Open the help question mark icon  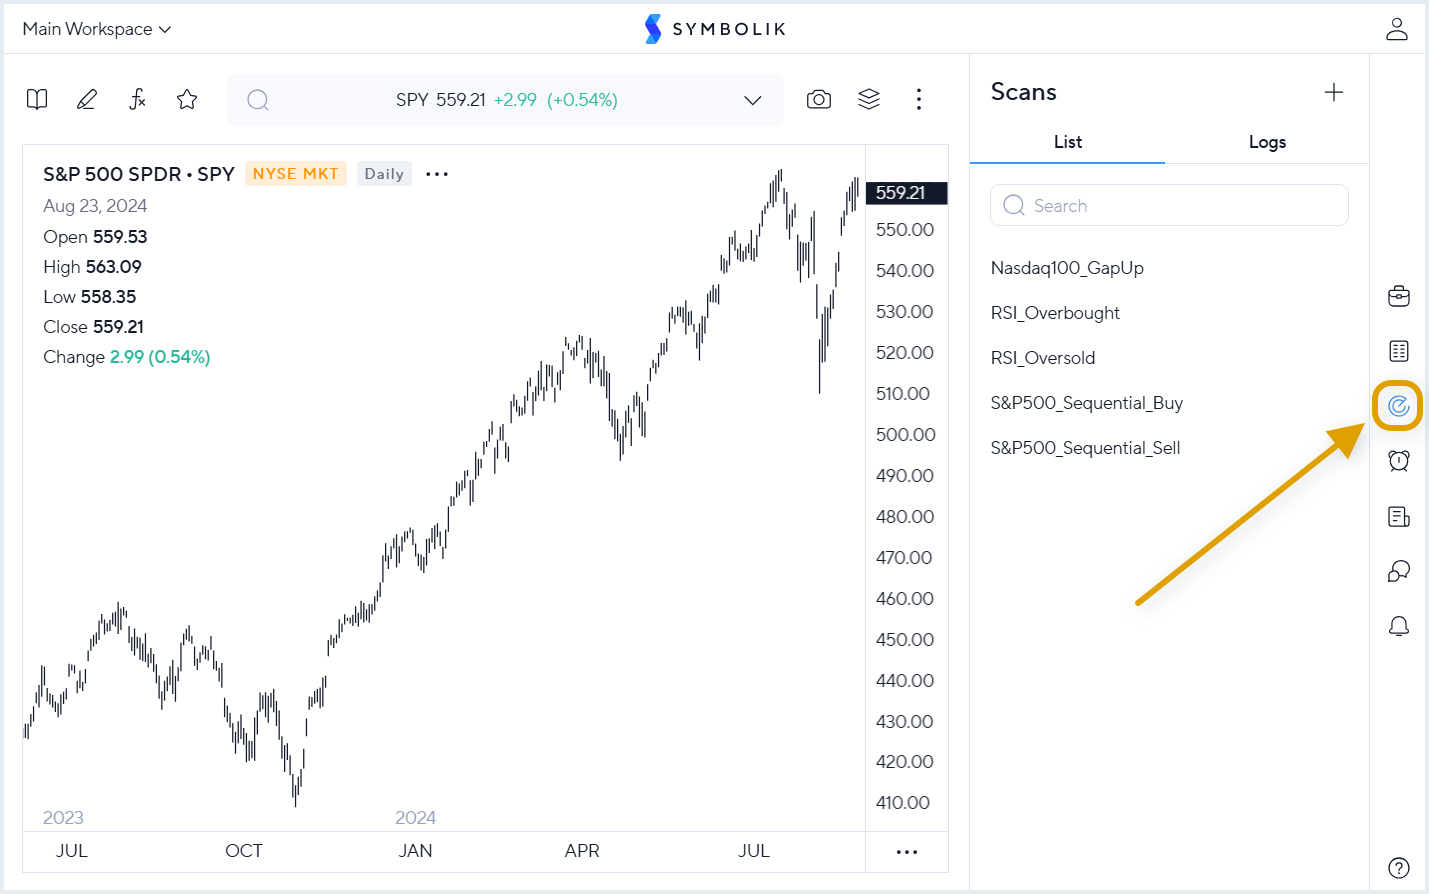tap(1399, 868)
